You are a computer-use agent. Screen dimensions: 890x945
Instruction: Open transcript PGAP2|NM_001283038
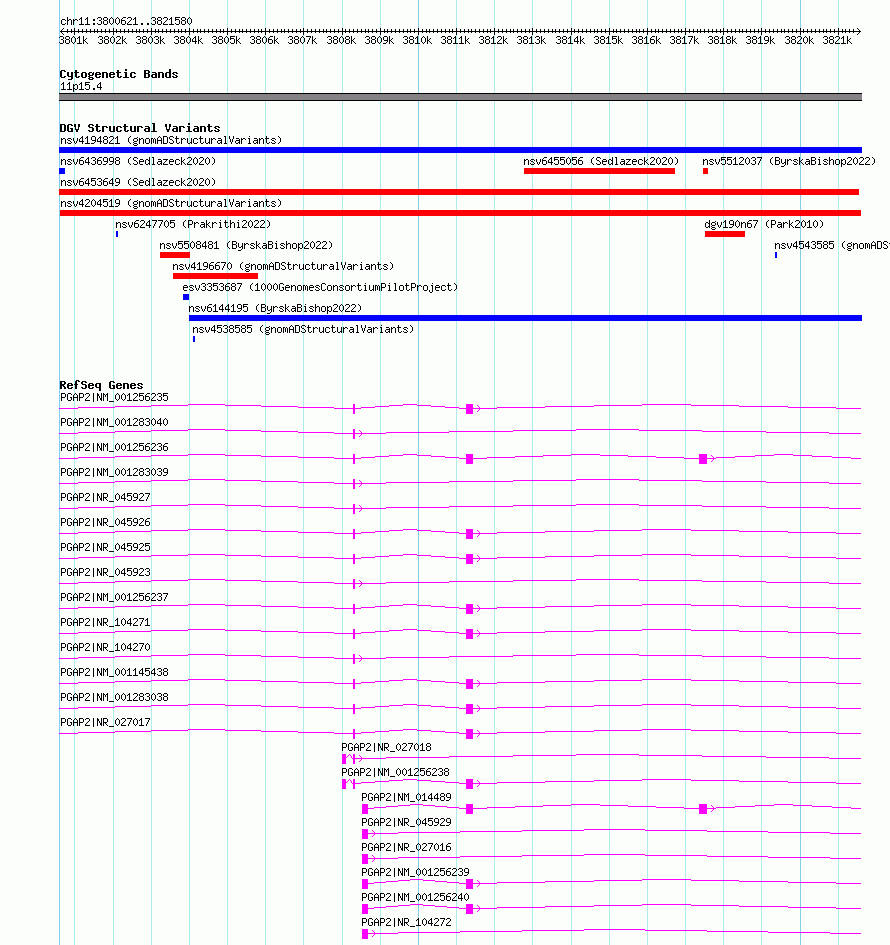click(114, 698)
